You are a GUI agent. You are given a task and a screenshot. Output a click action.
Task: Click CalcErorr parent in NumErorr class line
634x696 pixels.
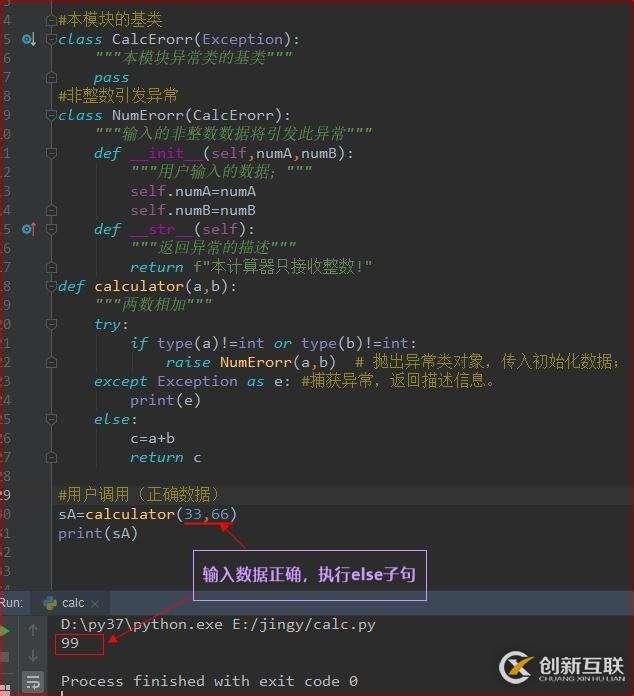click(x=233, y=115)
